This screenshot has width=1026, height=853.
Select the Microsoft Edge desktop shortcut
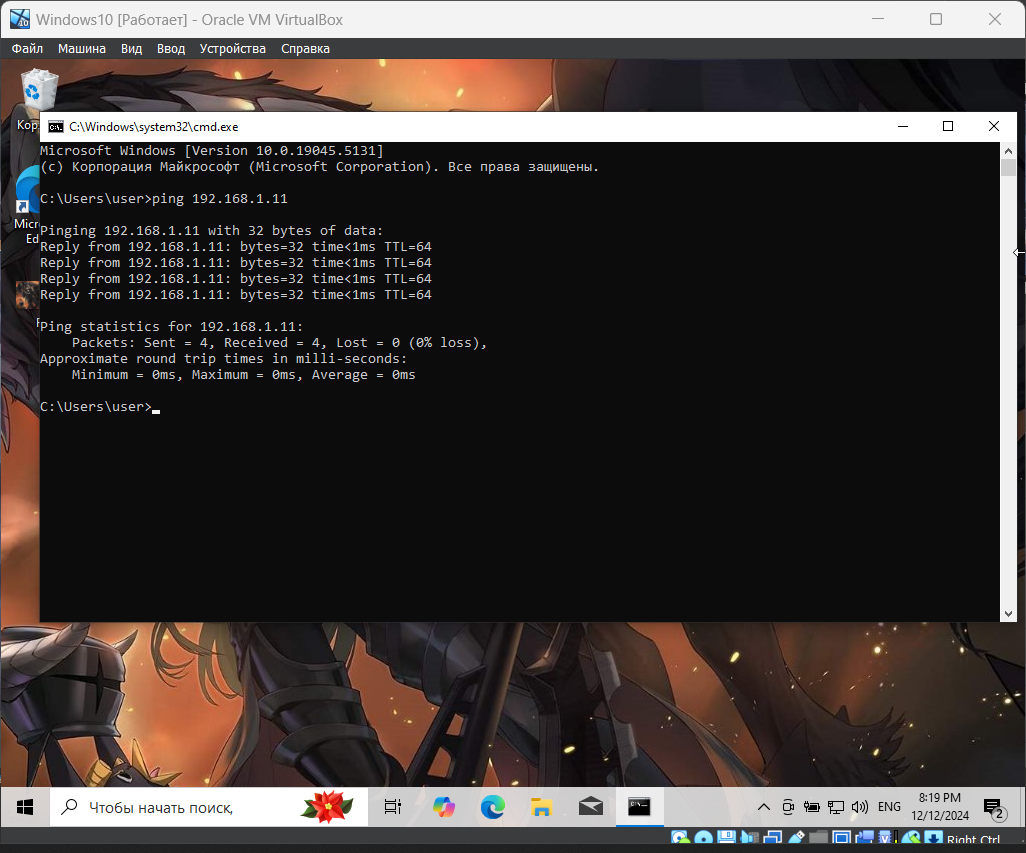point(26,203)
